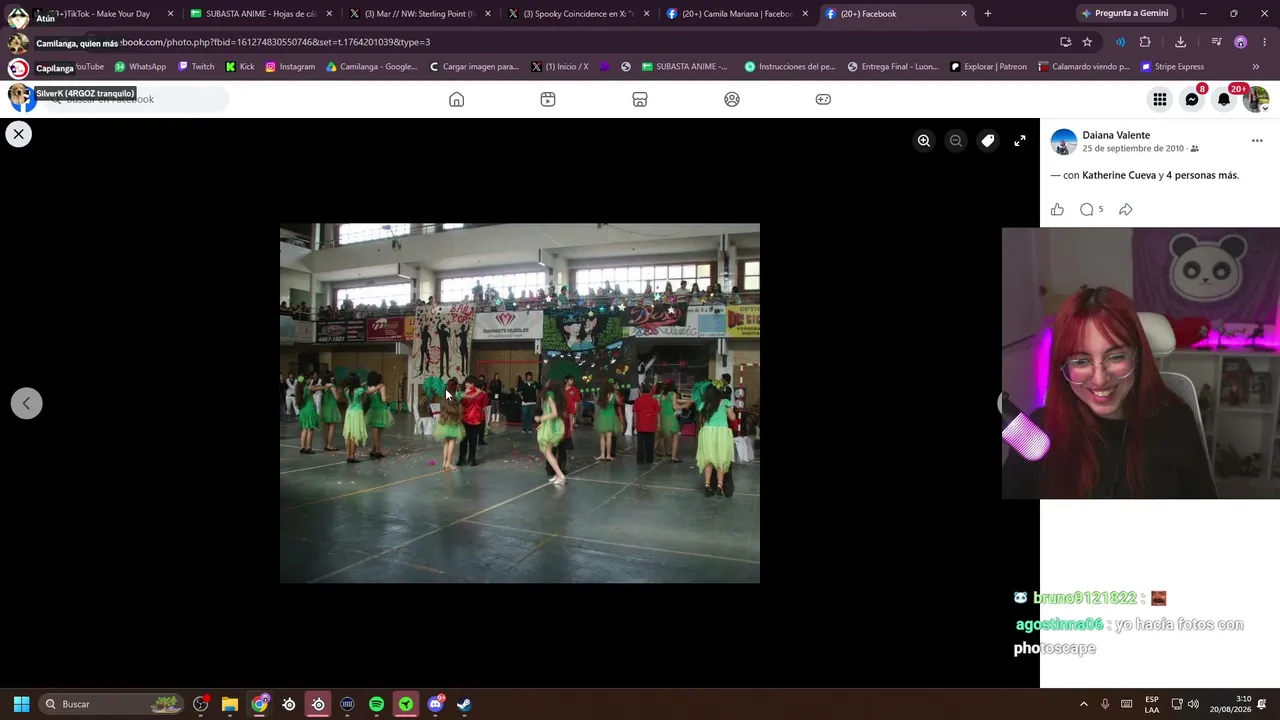Screen dimensions: 1280x720
Task: Click Daiana Valente's profile picture
Action: pos(1064,142)
